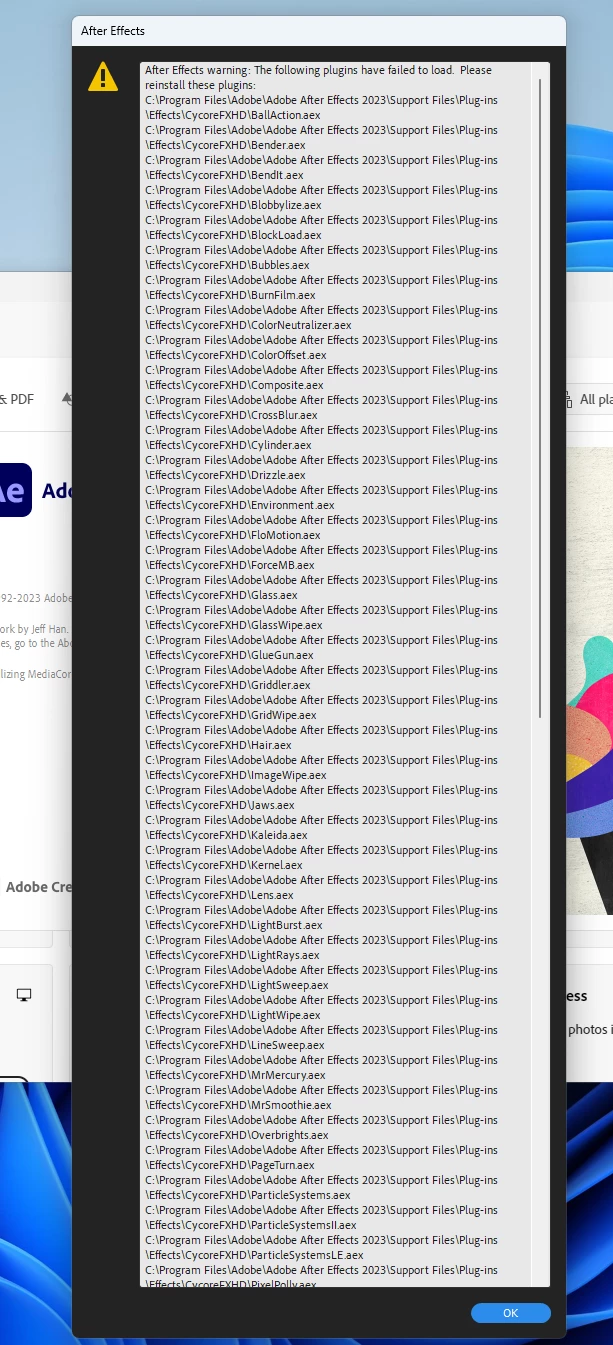Image resolution: width=613 pixels, height=1345 pixels.
Task: Click the Lens.aex plugin line
Action: (219, 895)
